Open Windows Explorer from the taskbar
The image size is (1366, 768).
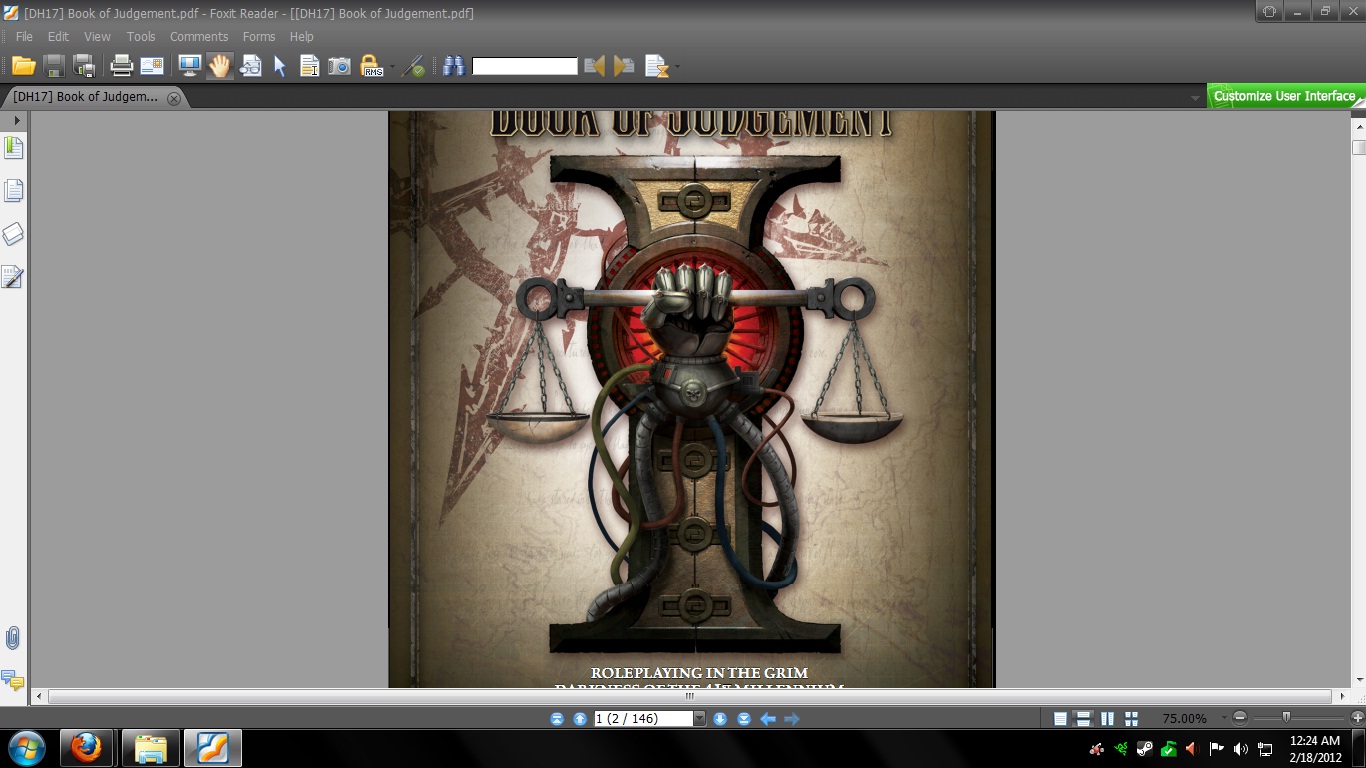click(x=151, y=748)
